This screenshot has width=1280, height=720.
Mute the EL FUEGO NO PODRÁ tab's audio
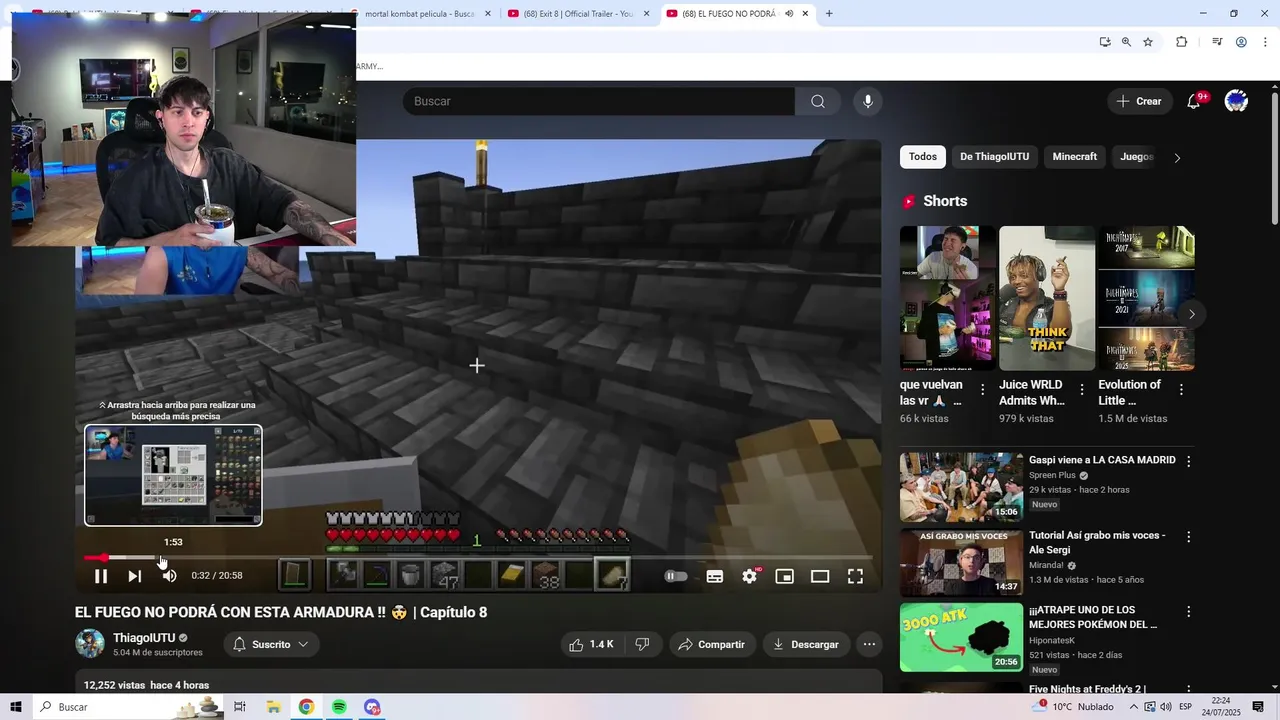[789, 14]
